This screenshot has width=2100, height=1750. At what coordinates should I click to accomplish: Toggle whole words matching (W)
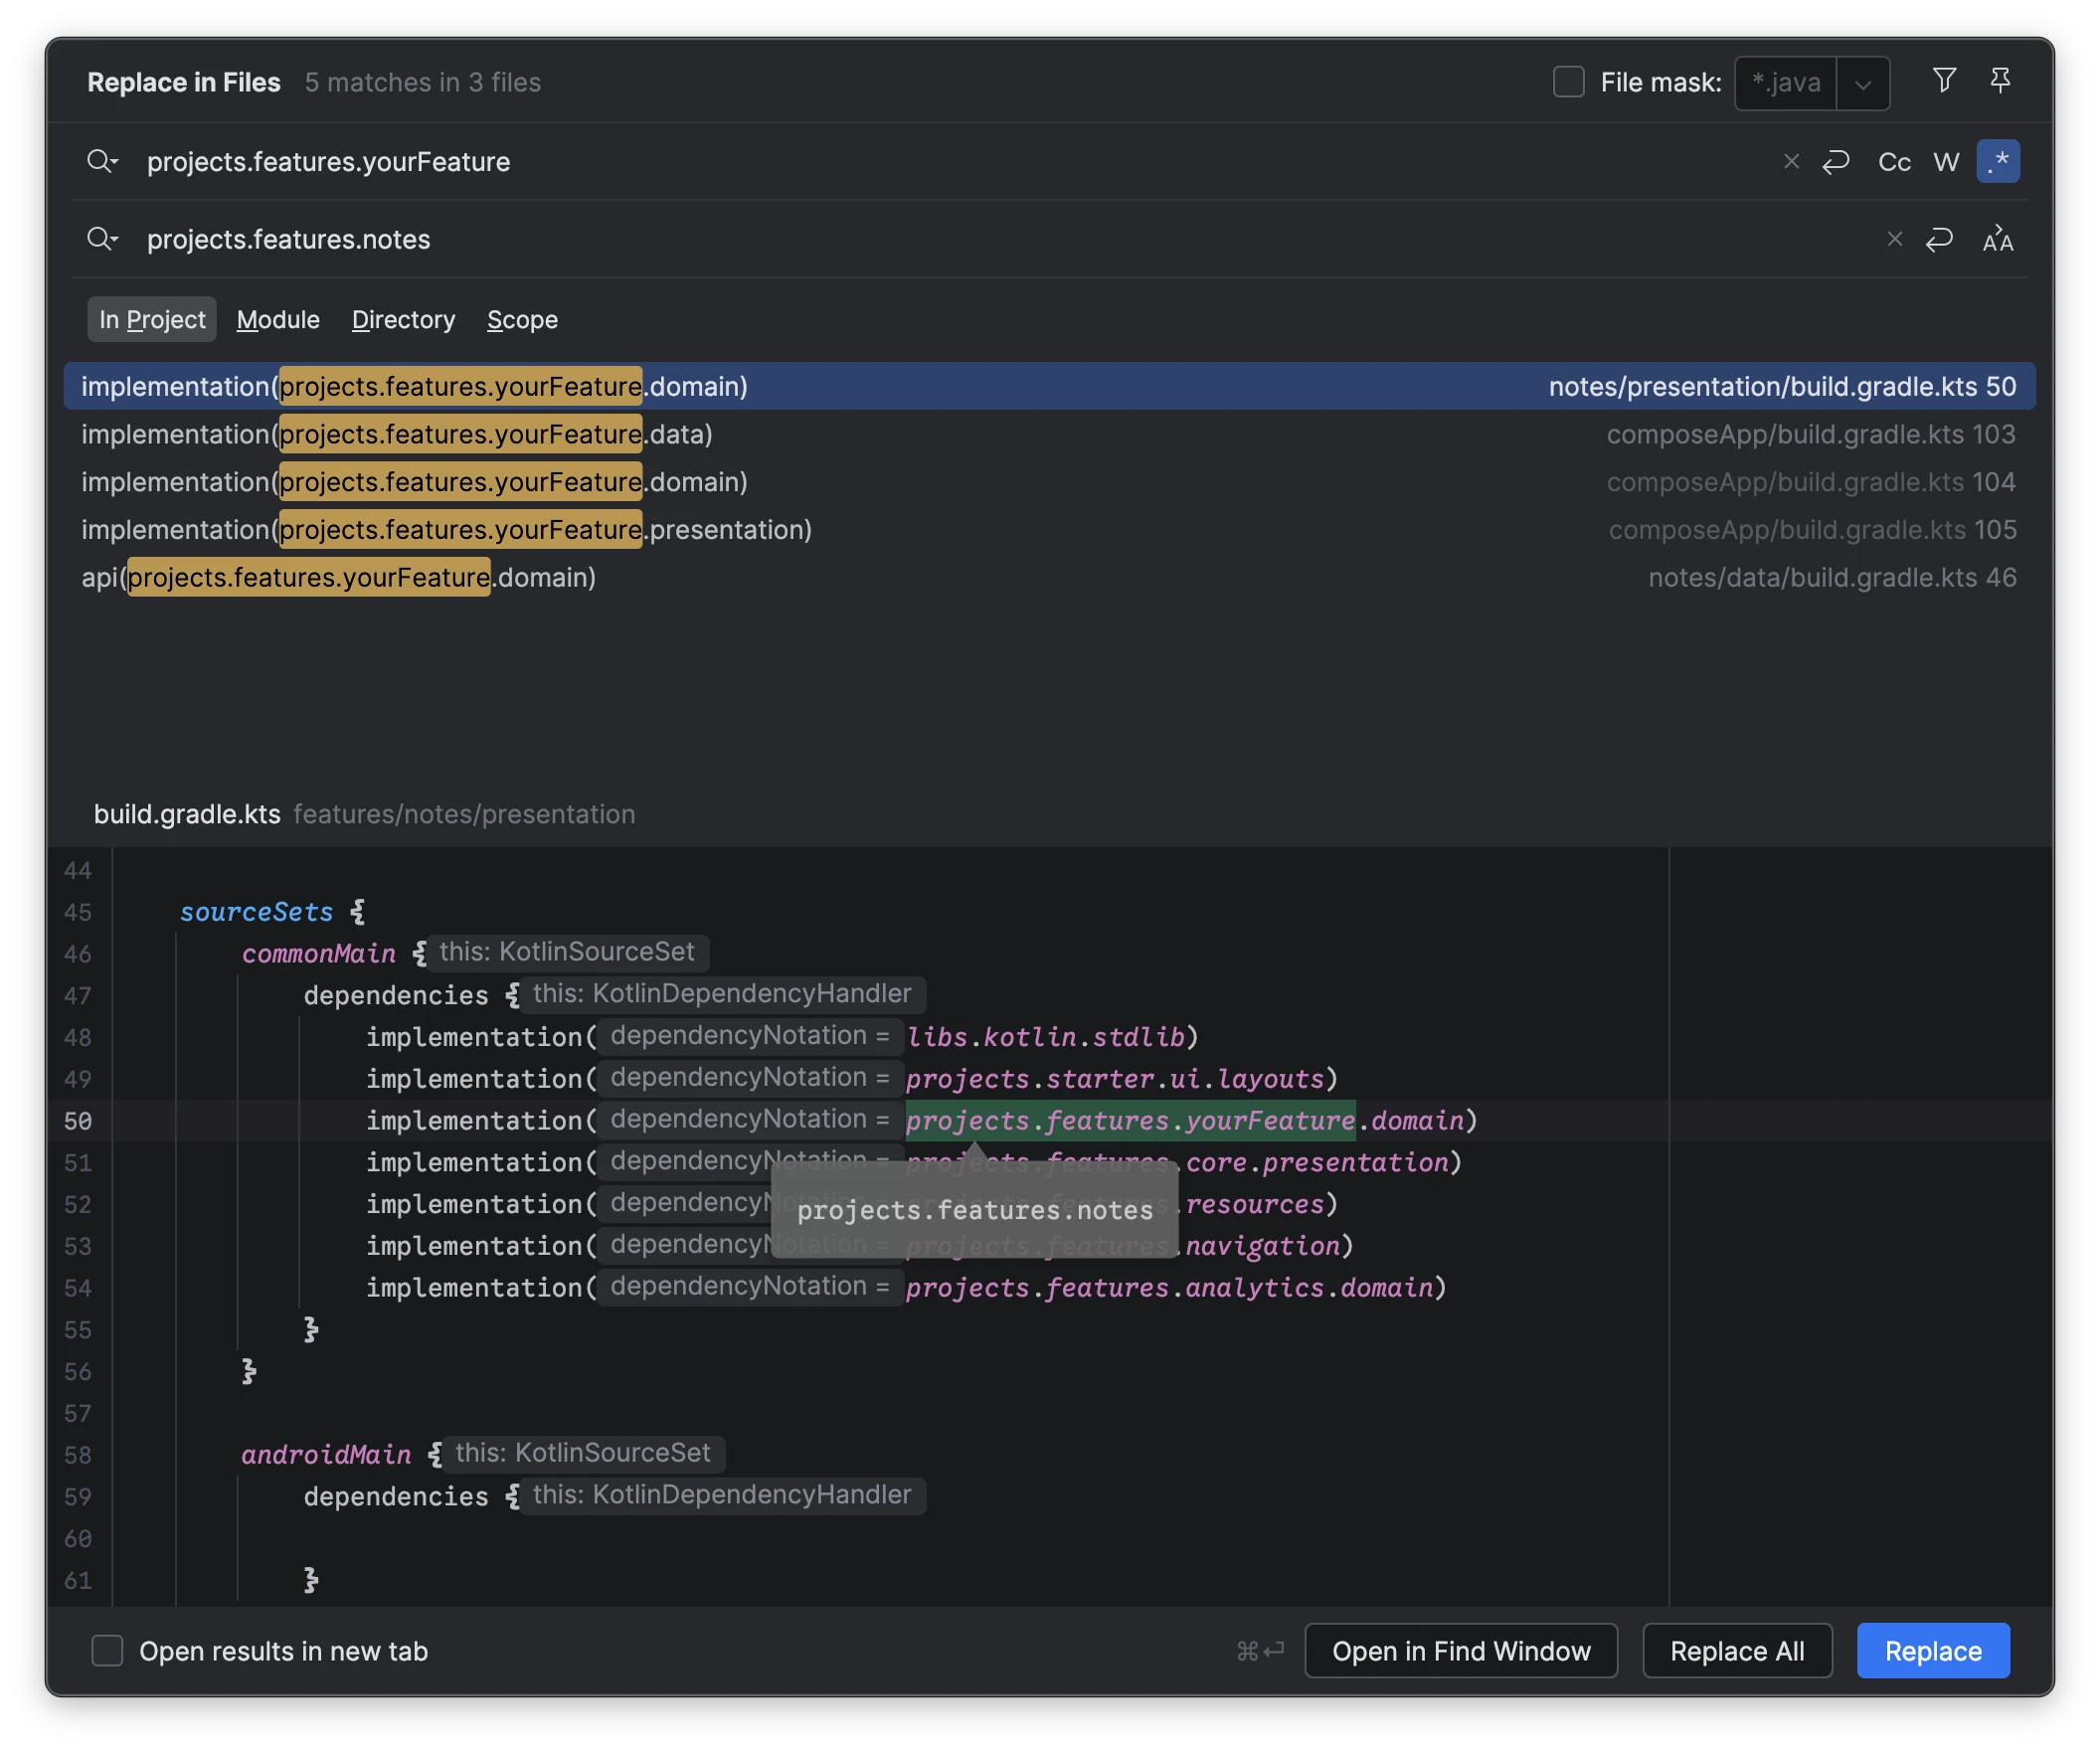(1946, 161)
